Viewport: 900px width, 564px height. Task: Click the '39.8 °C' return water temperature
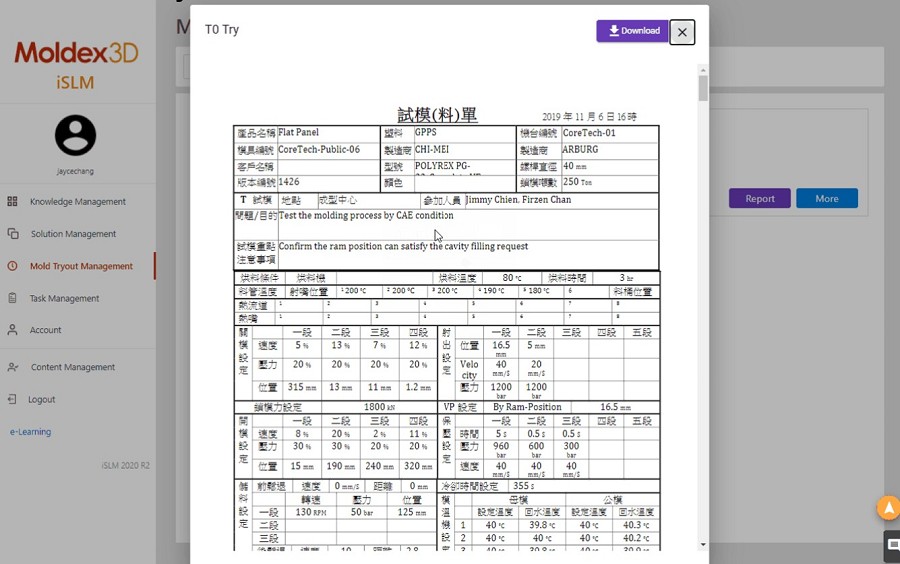point(542,524)
